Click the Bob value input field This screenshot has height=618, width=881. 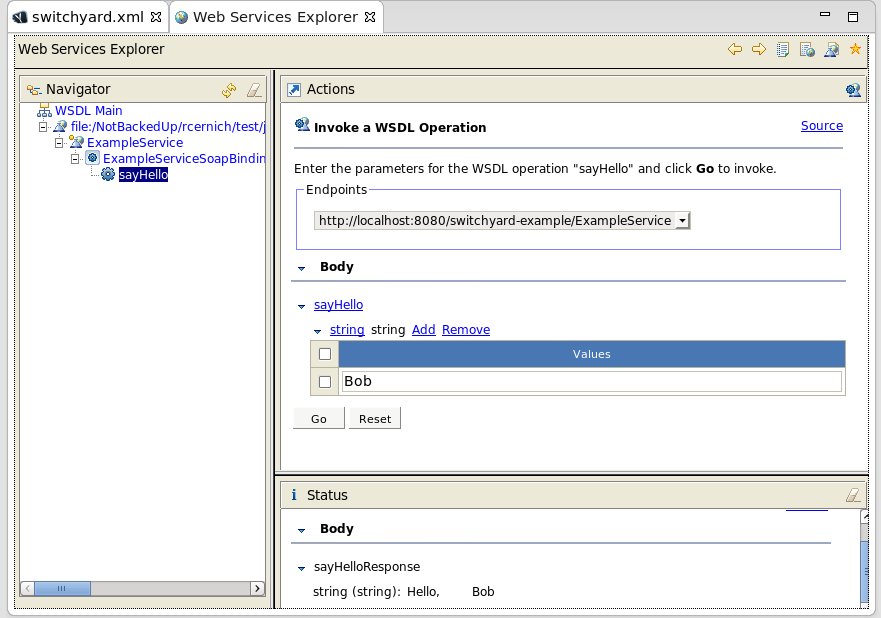pos(592,381)
